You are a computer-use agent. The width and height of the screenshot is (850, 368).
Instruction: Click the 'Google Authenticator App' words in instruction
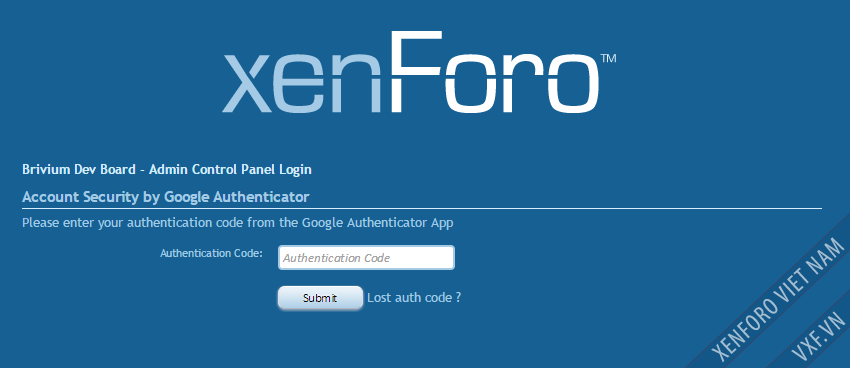pyautogui.click(x=377, y=223)
